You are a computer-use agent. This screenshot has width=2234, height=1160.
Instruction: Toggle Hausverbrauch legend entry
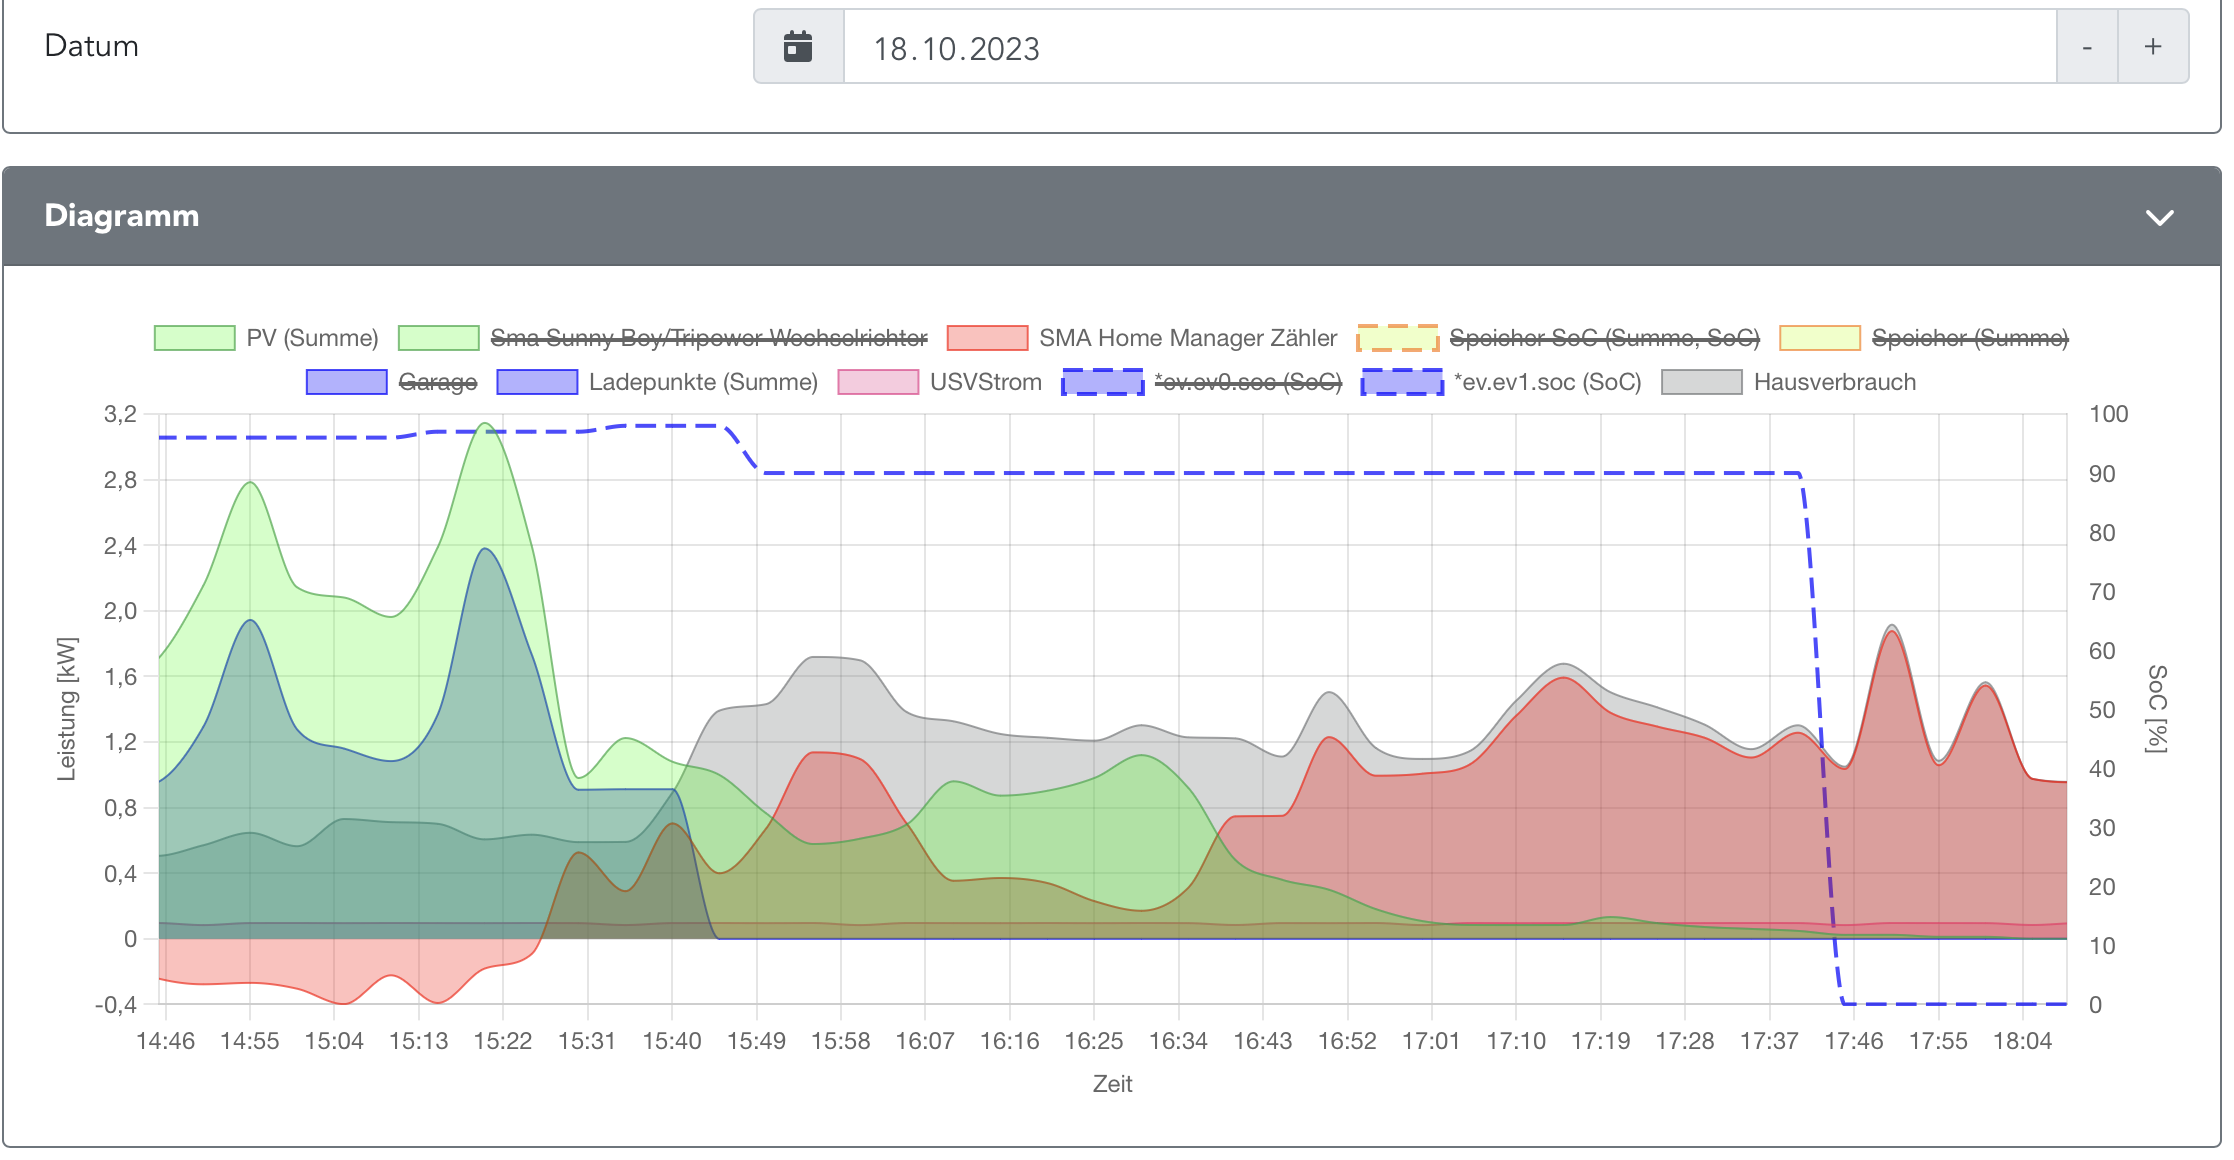tap(1834, 382)
